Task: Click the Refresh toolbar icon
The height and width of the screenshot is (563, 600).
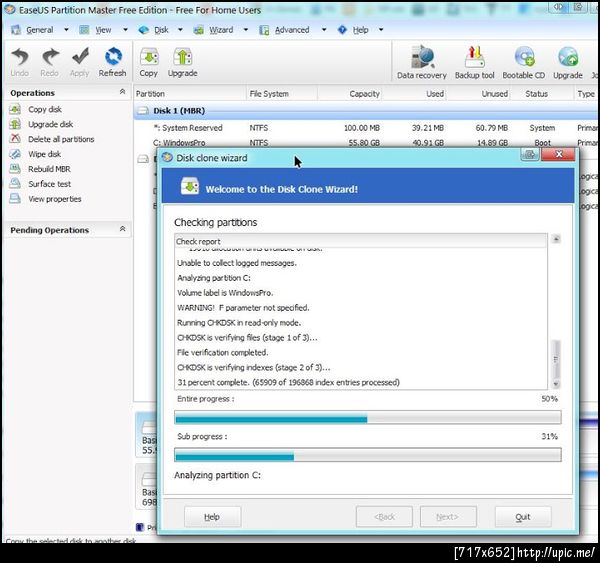Action: [113, 56]
